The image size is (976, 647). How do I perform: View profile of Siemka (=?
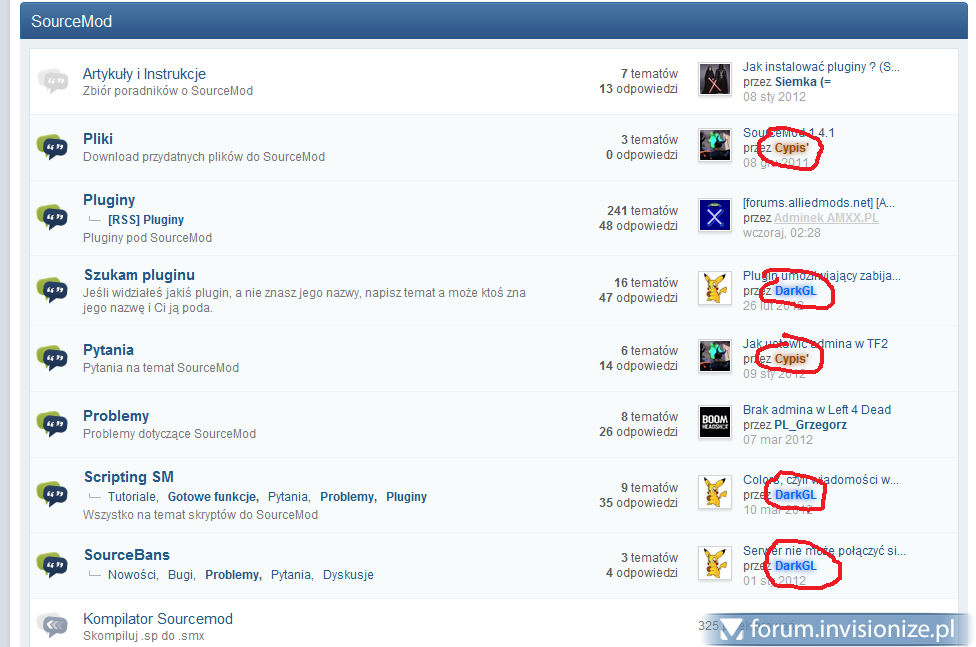coord(803,82)
